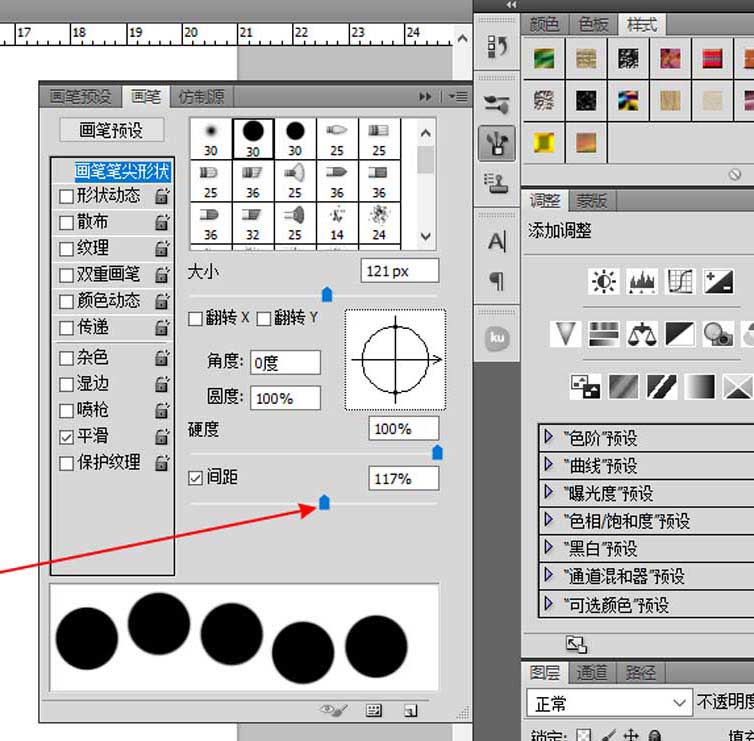Select 画笔笔尖形状 in the list
Viewport: 754px width, 741px height.
122,171
